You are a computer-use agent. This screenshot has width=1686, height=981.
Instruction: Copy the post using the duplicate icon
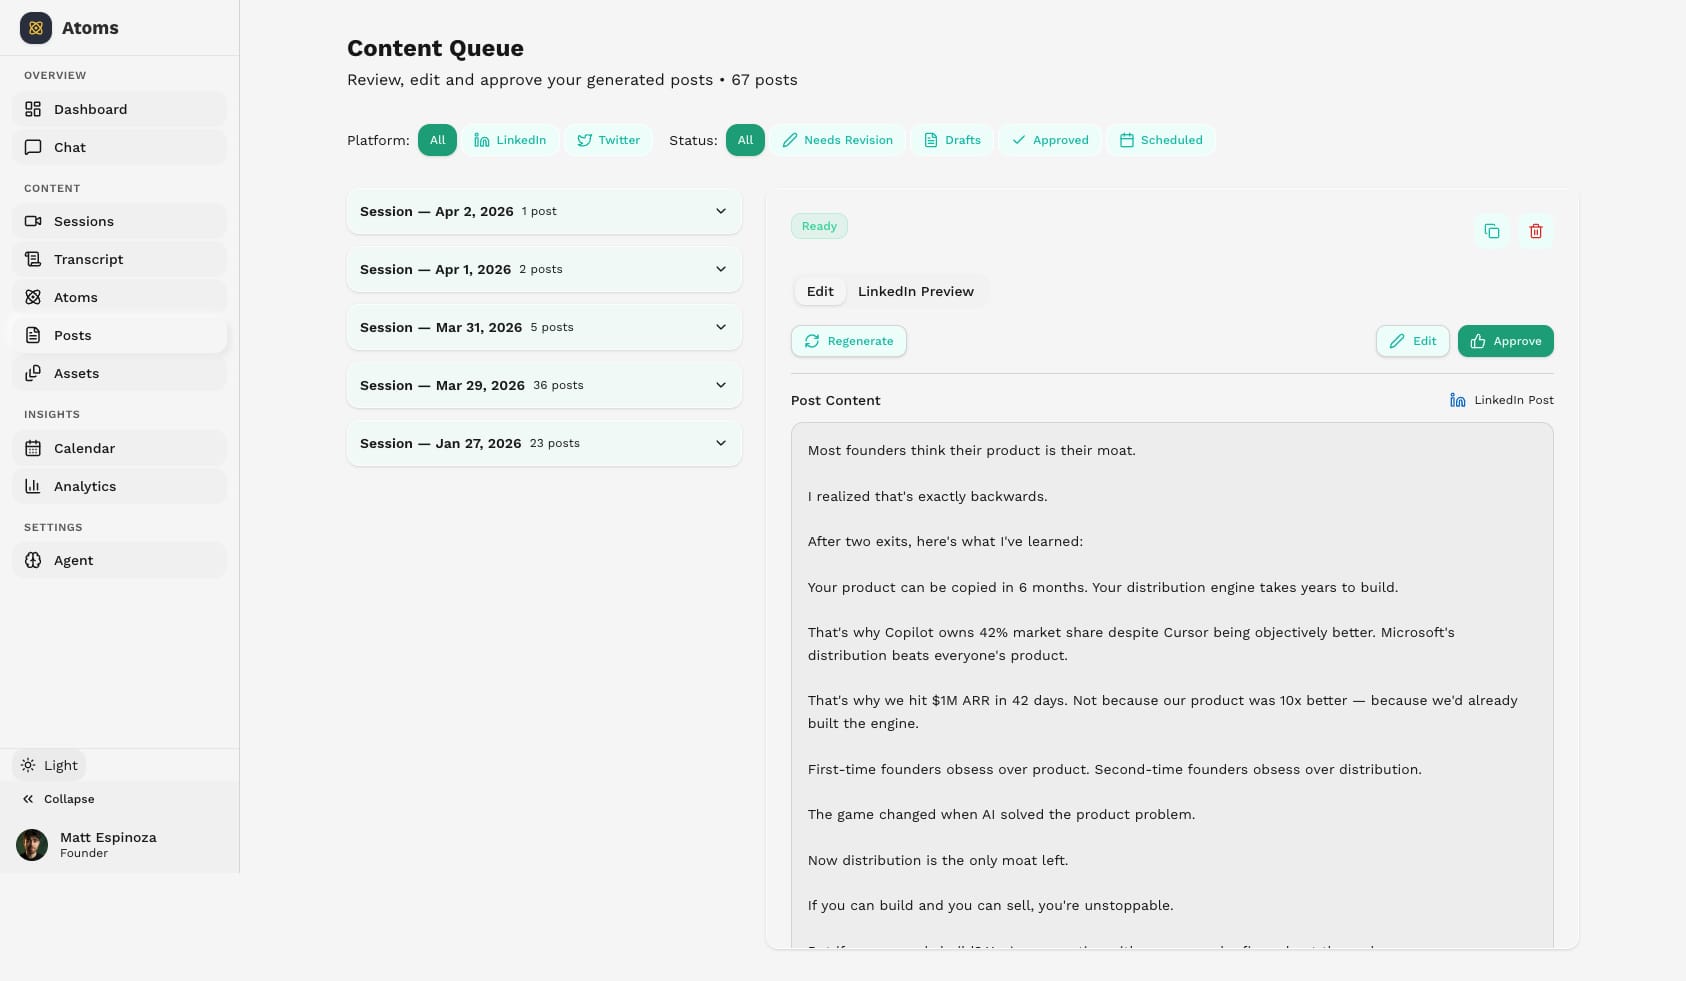pos(1491,231)
